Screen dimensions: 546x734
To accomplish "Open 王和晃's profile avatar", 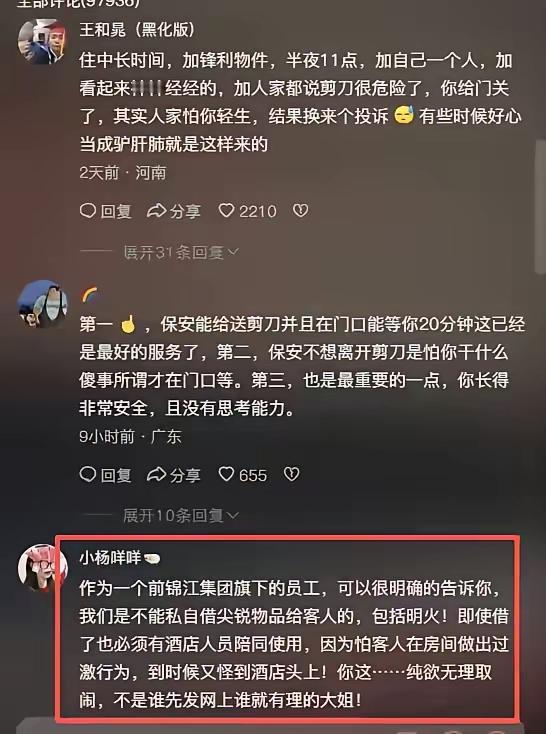I will [x=42, y=42].
